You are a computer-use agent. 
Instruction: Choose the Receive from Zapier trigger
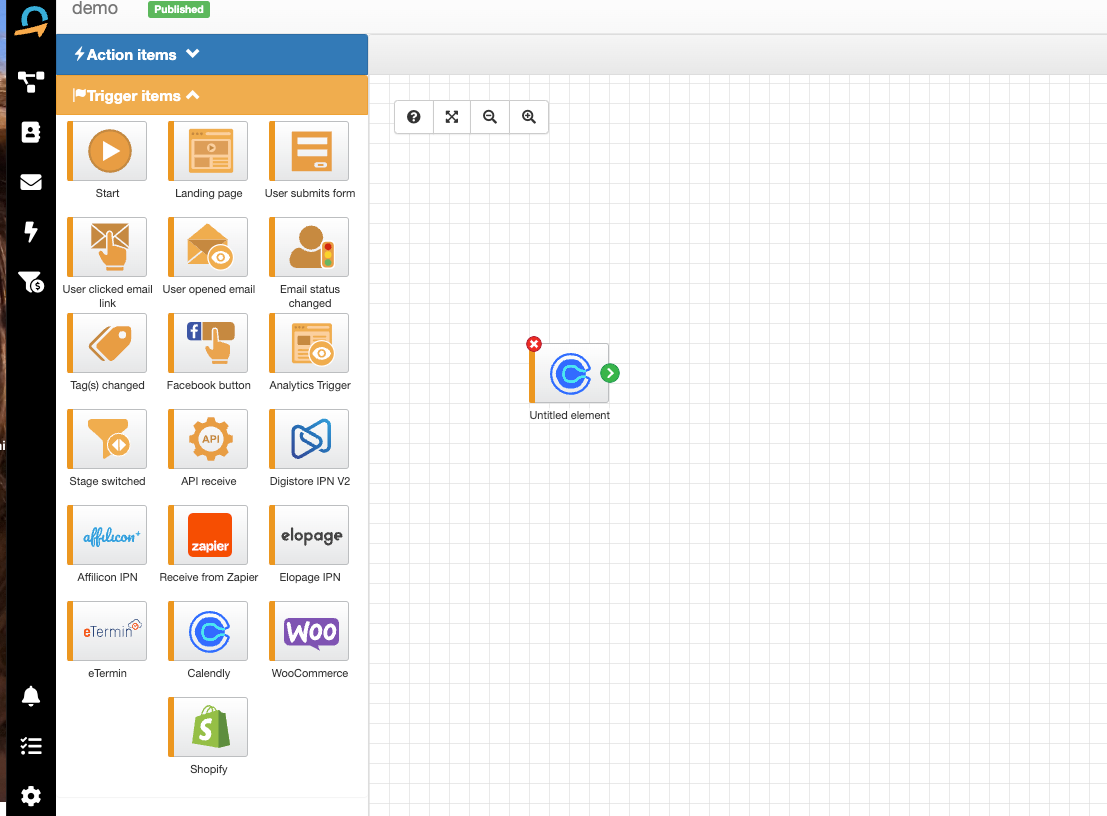pyautogui.click(x=209, y=535)
